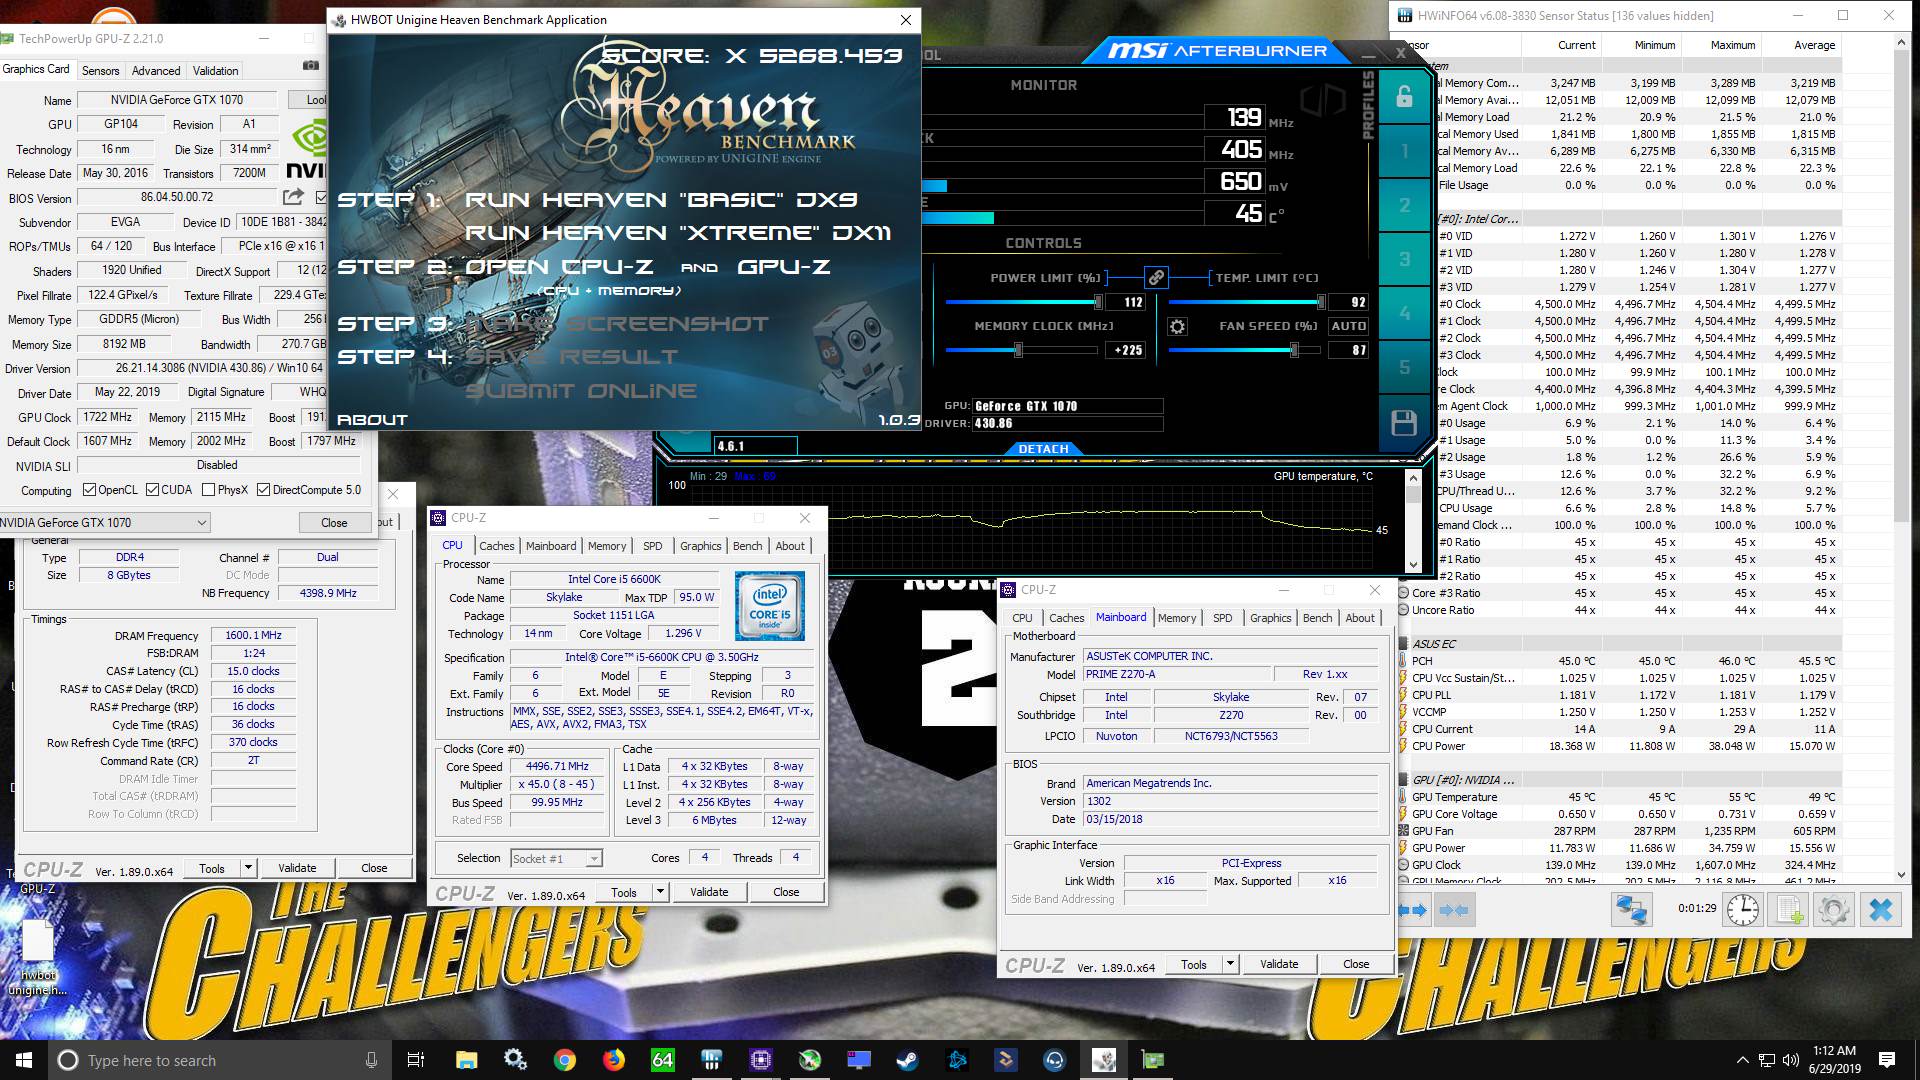1920x1080 pixels.
Task: Open processor Selection Socket #1 dropdown
Action: tap(556, 858)
